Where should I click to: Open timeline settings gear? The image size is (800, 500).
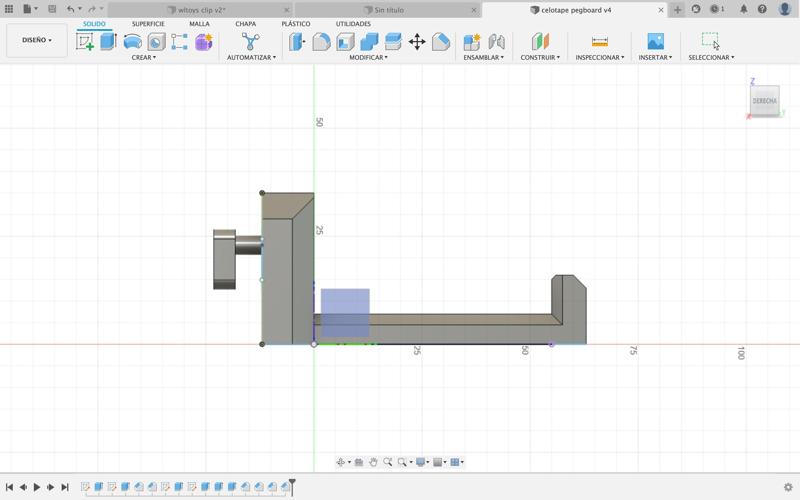coord(788,487)
